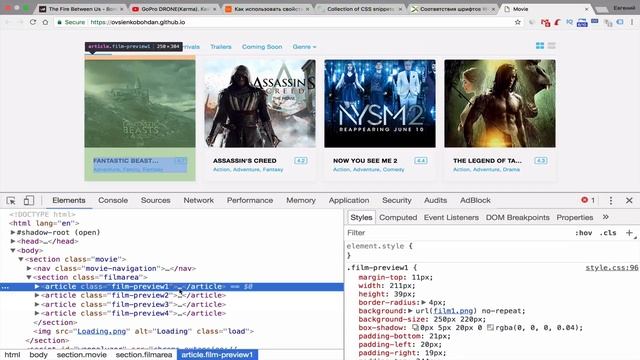Open the Application tab
This screenshot has width=640, height=360.
(x=349, y=200)
